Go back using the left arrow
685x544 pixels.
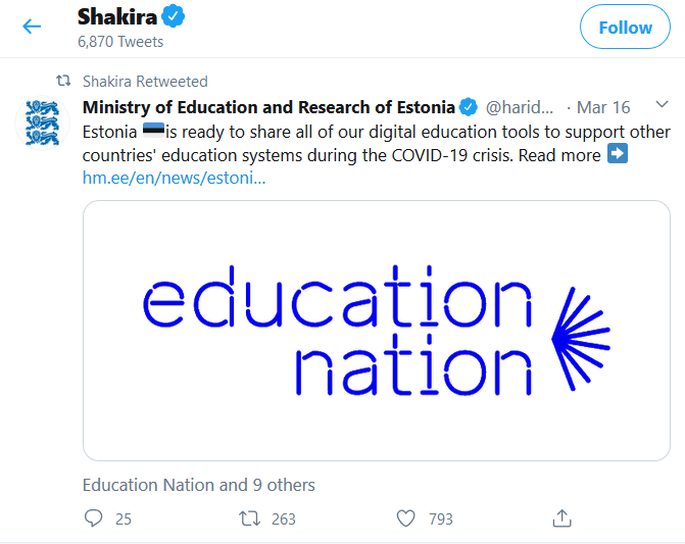31,27
